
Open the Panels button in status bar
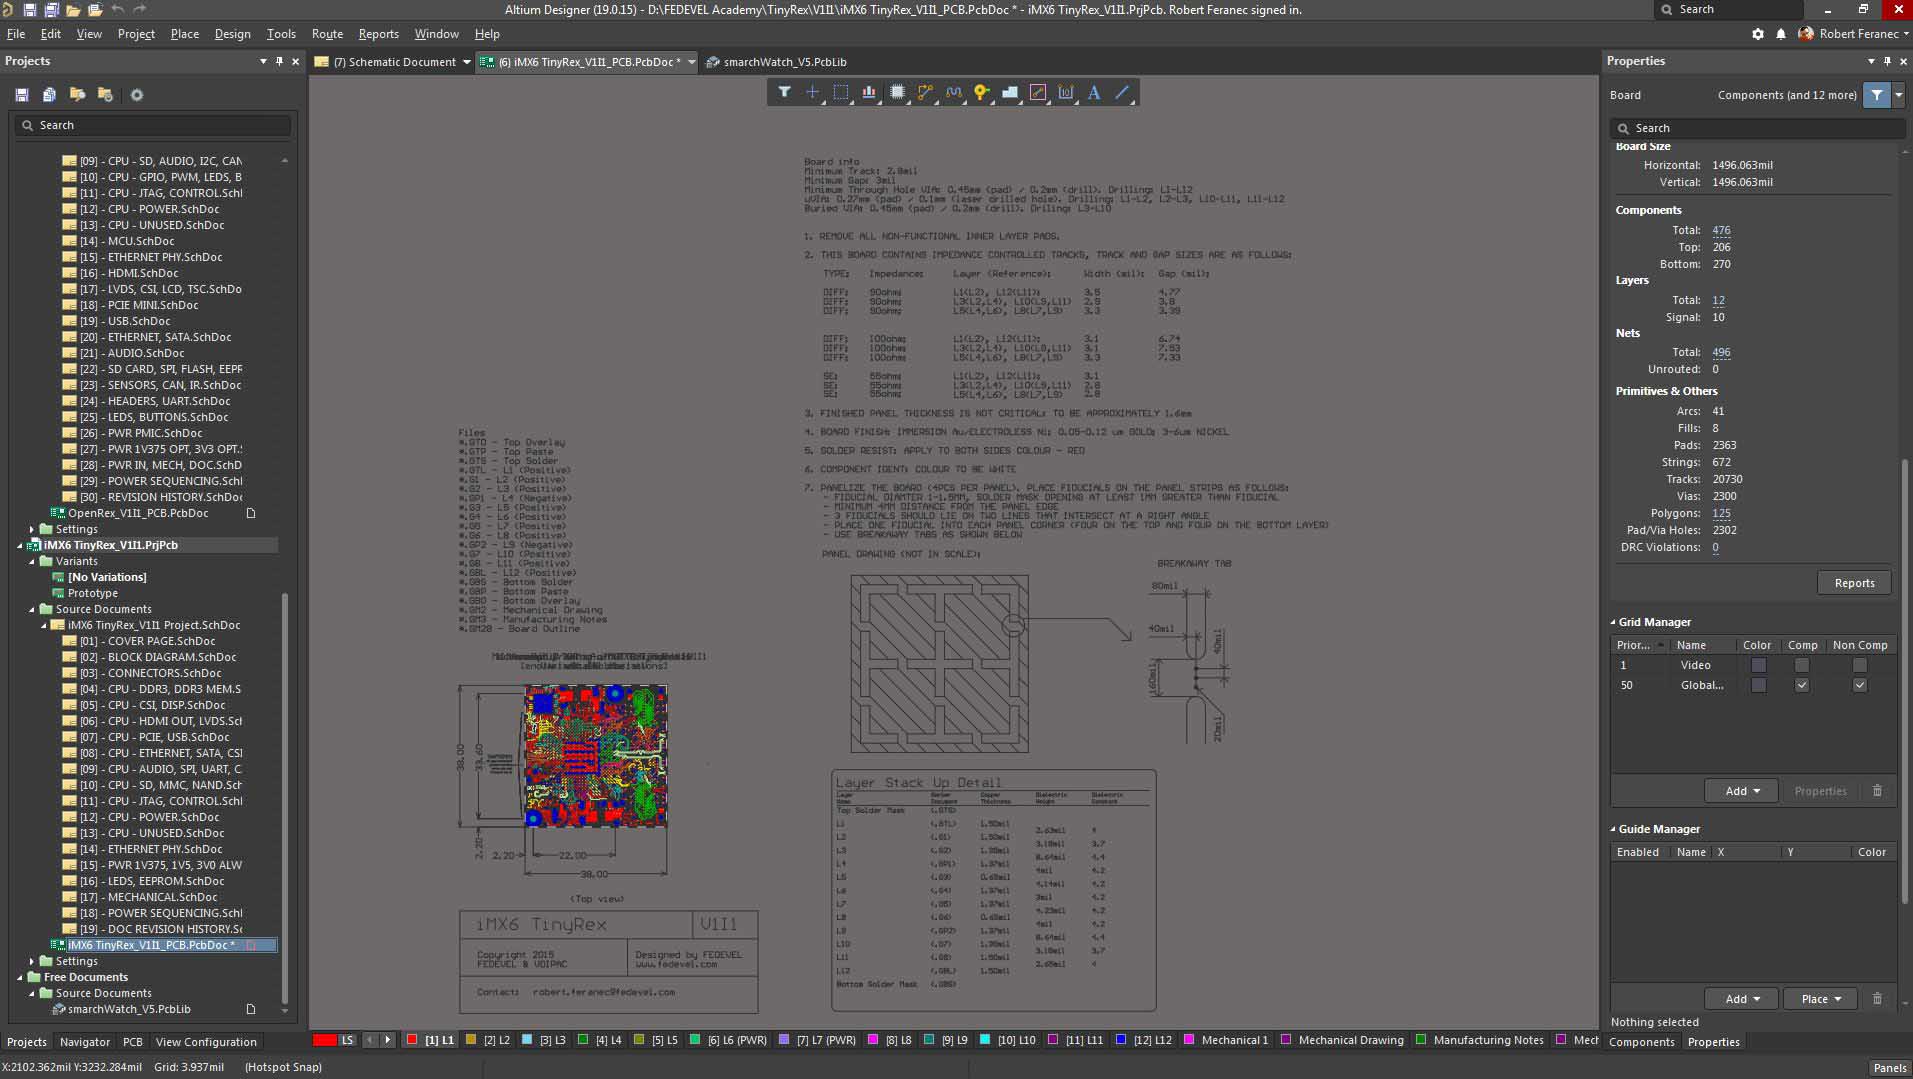1888,1068
